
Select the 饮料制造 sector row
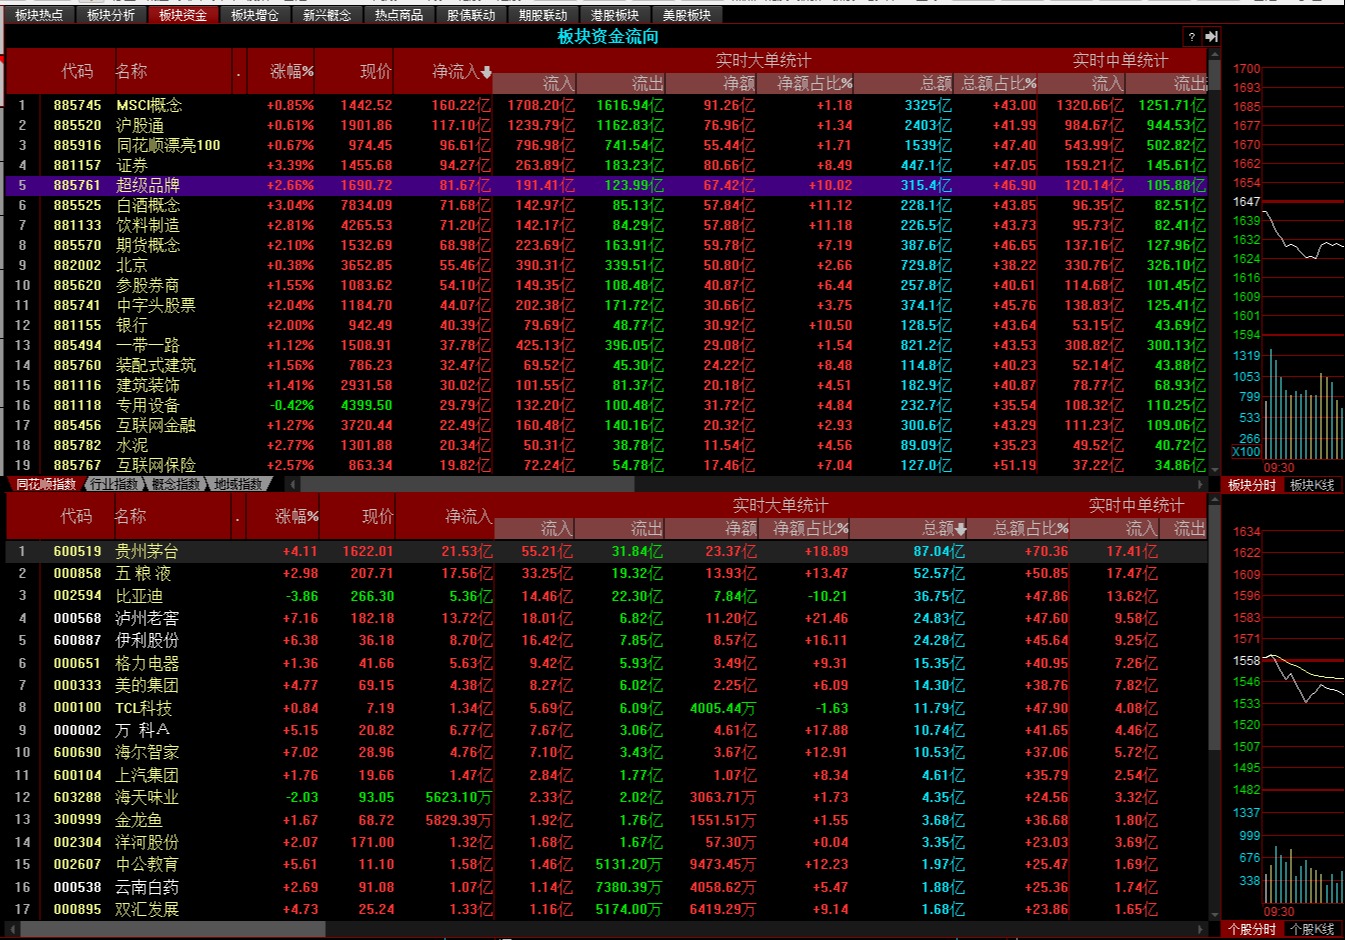[606, 225]
